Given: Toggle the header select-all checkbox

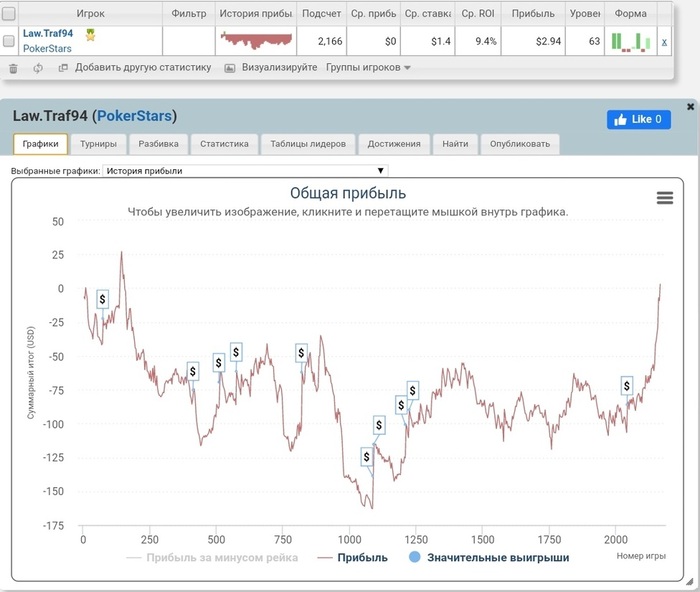Looking at the screenshot, I should tap(8, 13).
